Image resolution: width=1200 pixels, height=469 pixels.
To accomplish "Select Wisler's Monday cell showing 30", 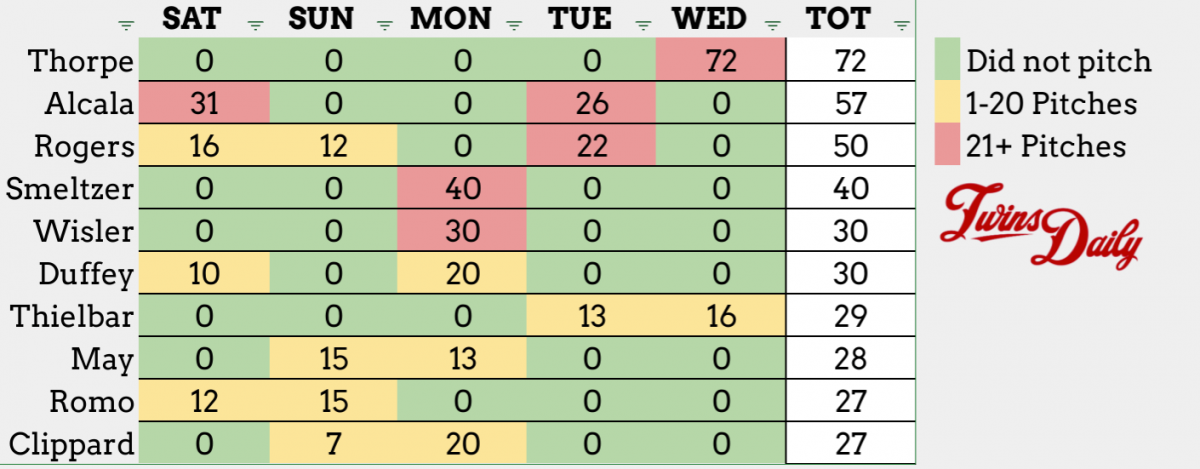I will pyautogui.click(x=461, y=230).
